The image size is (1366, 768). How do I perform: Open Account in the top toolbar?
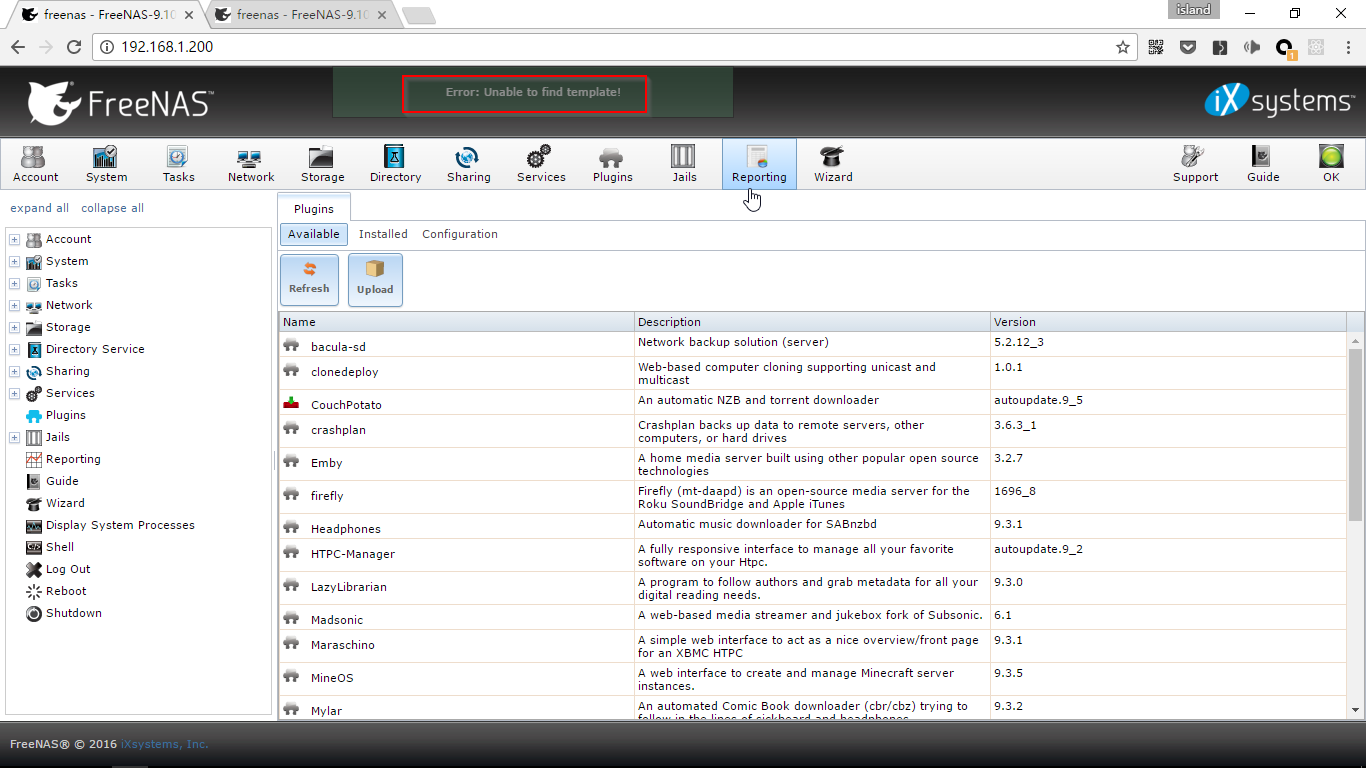click(36, 164)
